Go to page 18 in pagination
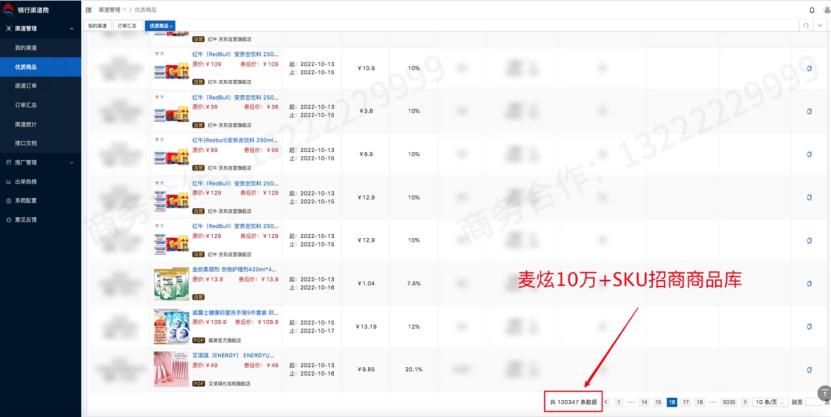The width and height of the screenshot is (831, 417). (700, 402)
